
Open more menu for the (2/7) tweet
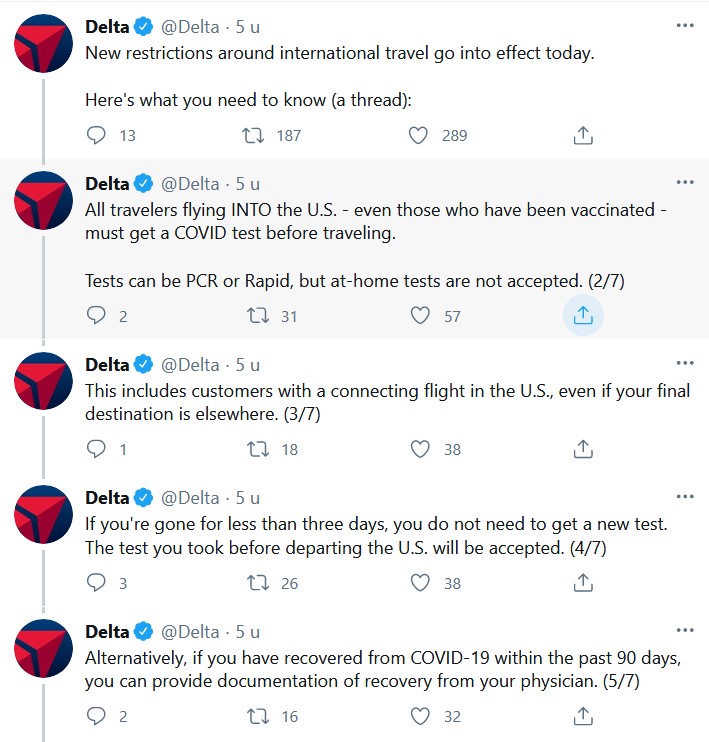(684, 182)
